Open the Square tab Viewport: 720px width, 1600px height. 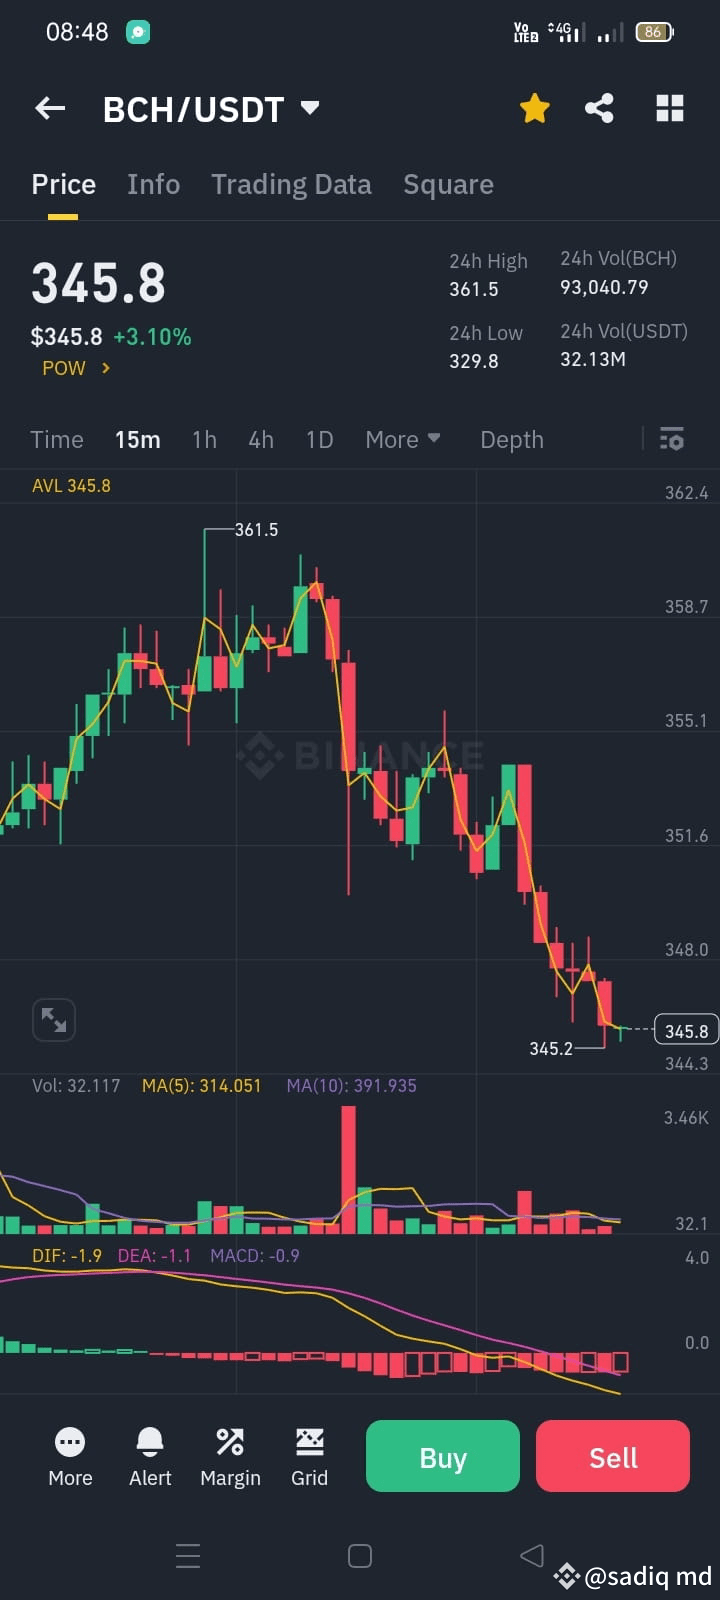tap(448, 184)
